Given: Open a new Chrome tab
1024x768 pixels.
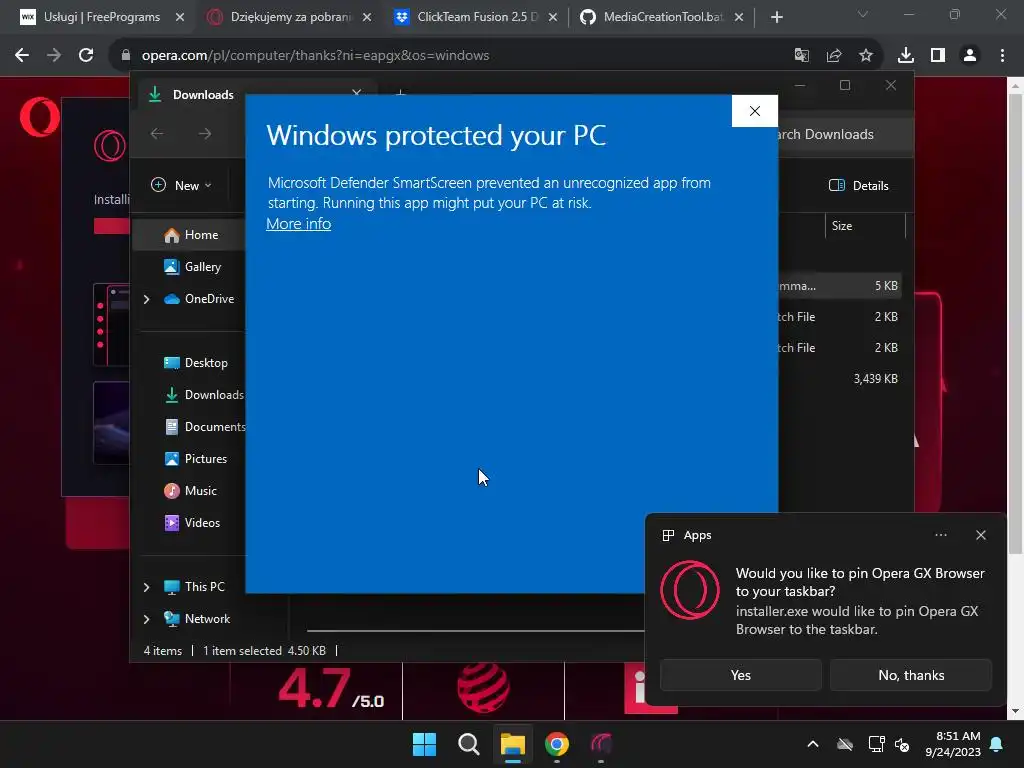Looking at the screenshot, I should tap(776, 17).
